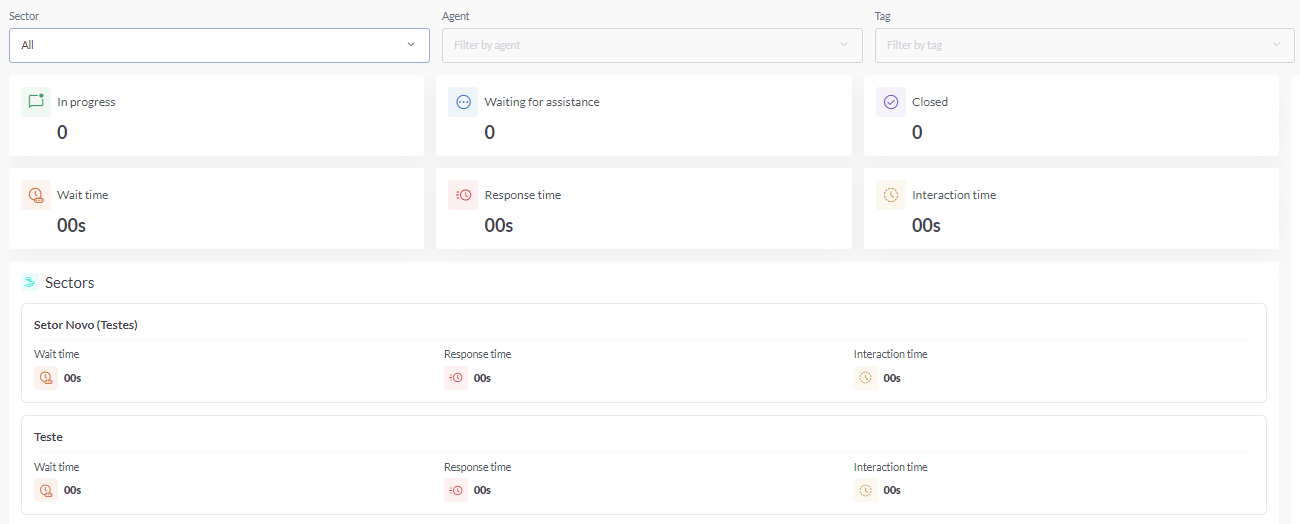This screenshot has height=524, width=1300.
Task: Click the Sectors heading icon
Action: point(30,283)
